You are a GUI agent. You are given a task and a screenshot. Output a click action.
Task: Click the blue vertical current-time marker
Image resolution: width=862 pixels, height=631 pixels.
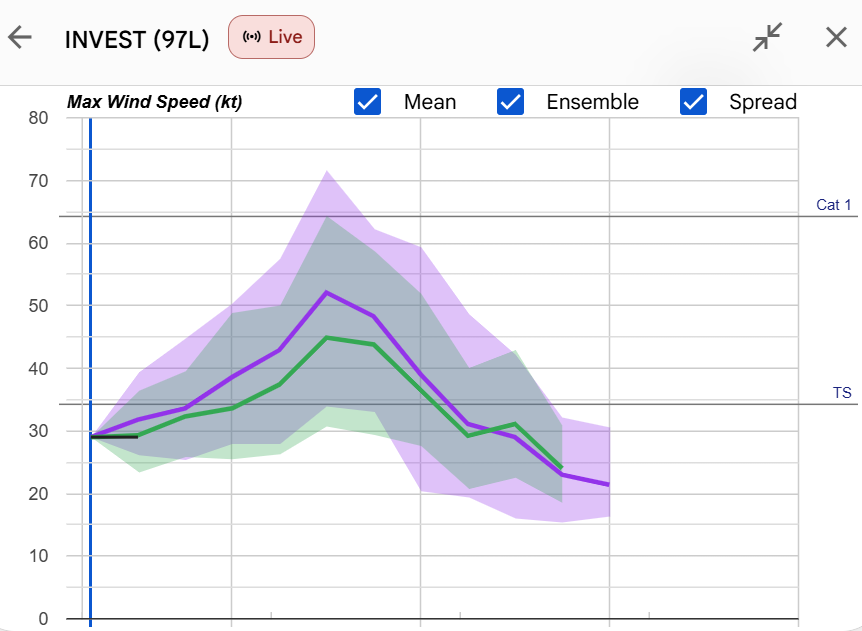pyautogui.click(x=90, y=372)
